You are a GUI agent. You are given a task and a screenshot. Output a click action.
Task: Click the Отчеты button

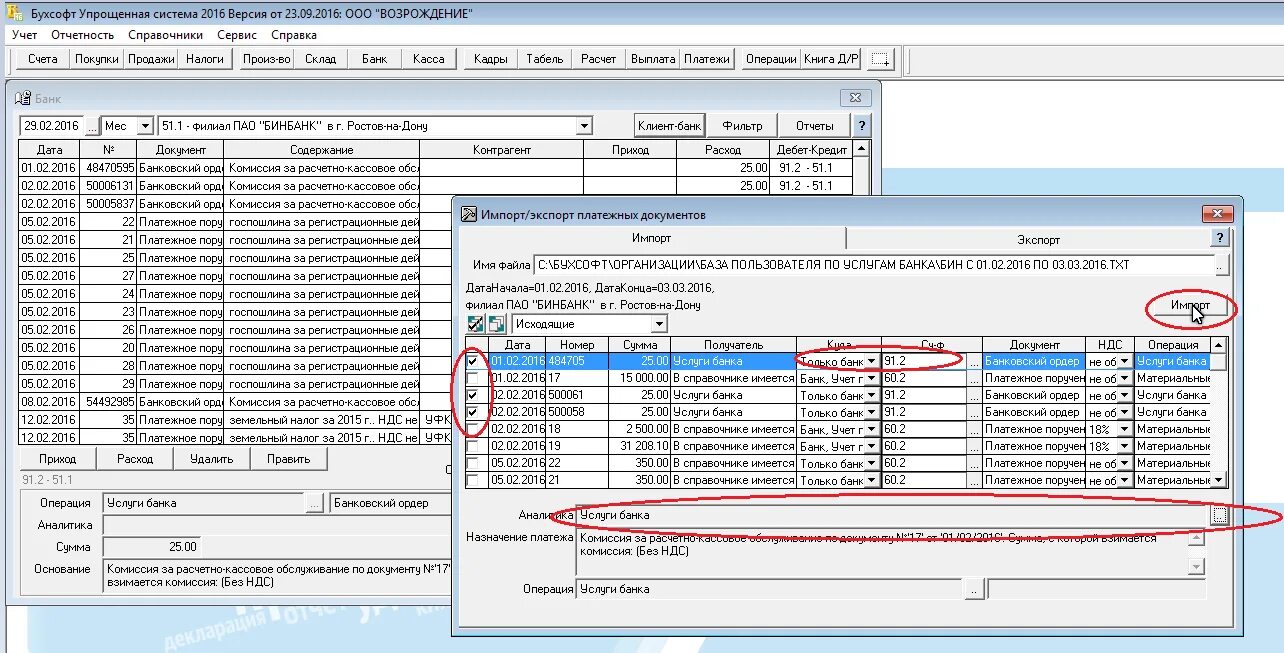click(x=815, y=126)
